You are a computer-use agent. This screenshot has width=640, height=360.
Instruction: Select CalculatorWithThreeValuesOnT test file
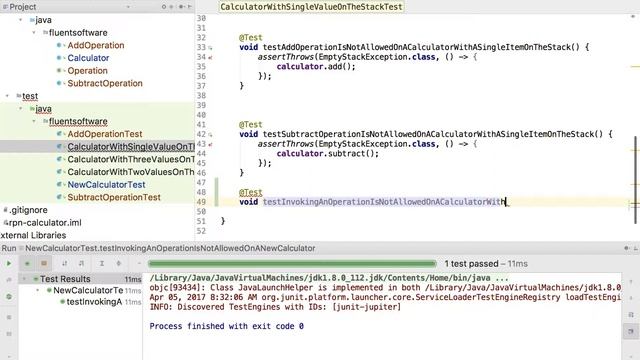click(131, 159)
